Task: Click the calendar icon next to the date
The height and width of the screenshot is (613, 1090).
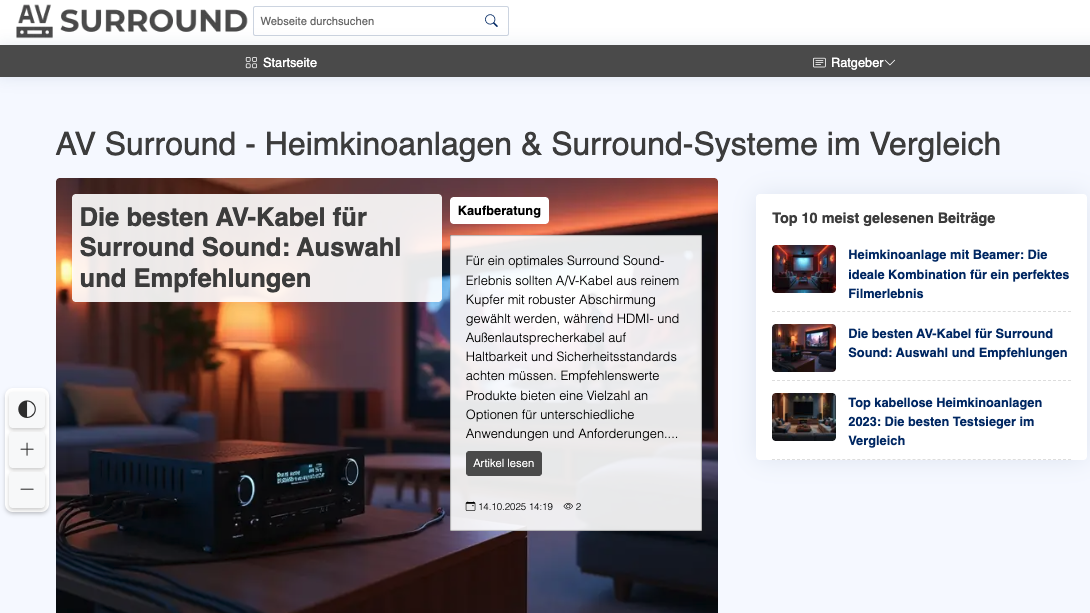Action: [470, 506]
